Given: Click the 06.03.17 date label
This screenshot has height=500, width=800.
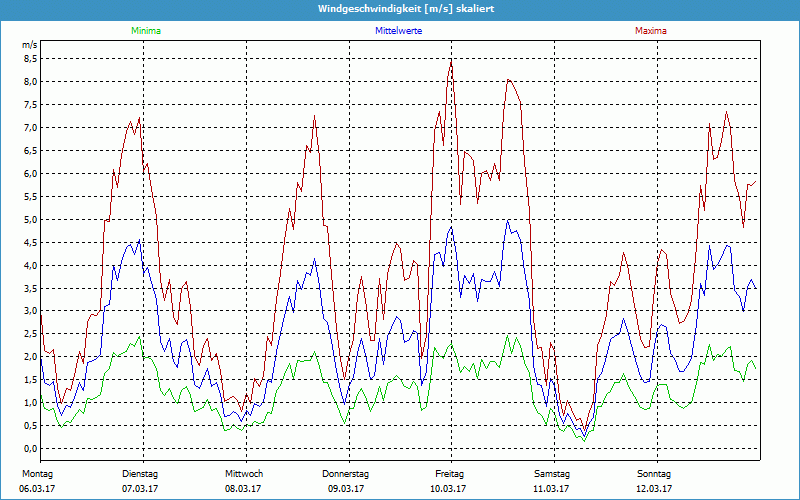Looking at the screenshot, I should pyautogui.click(x=37, y=489).
